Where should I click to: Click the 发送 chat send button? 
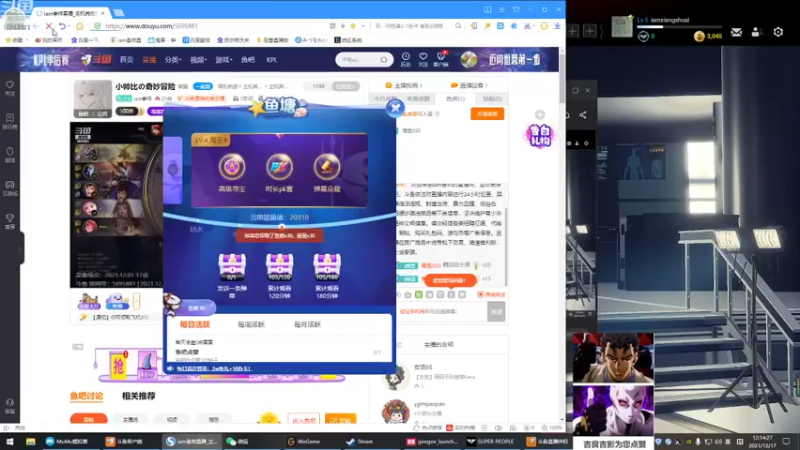[496, 312]
